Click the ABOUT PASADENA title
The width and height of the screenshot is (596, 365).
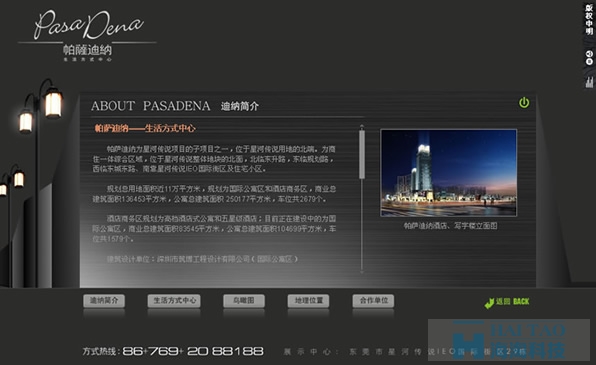click(x=151, y=106)
